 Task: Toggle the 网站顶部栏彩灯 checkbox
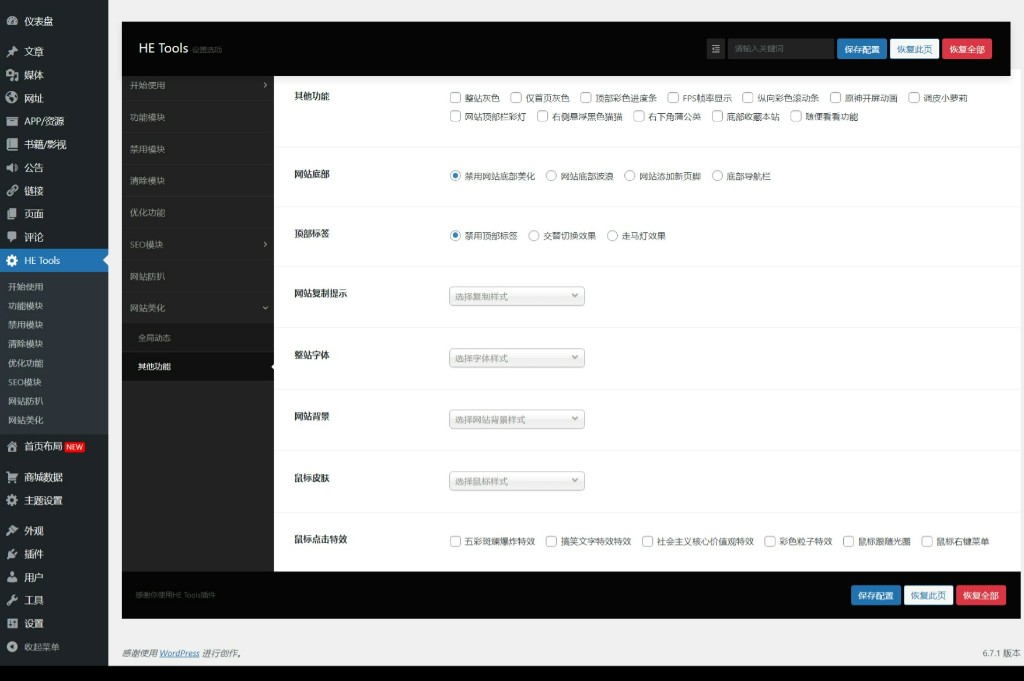coord(455,116)
